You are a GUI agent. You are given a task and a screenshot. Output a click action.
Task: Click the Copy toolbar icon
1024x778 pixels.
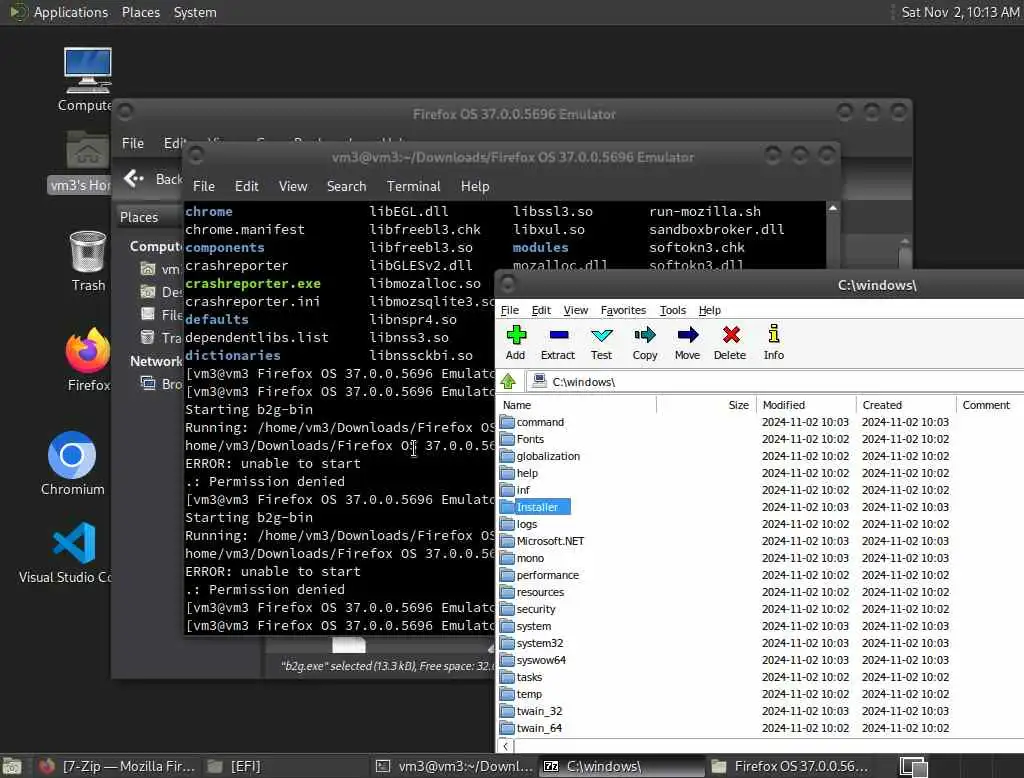645,342
